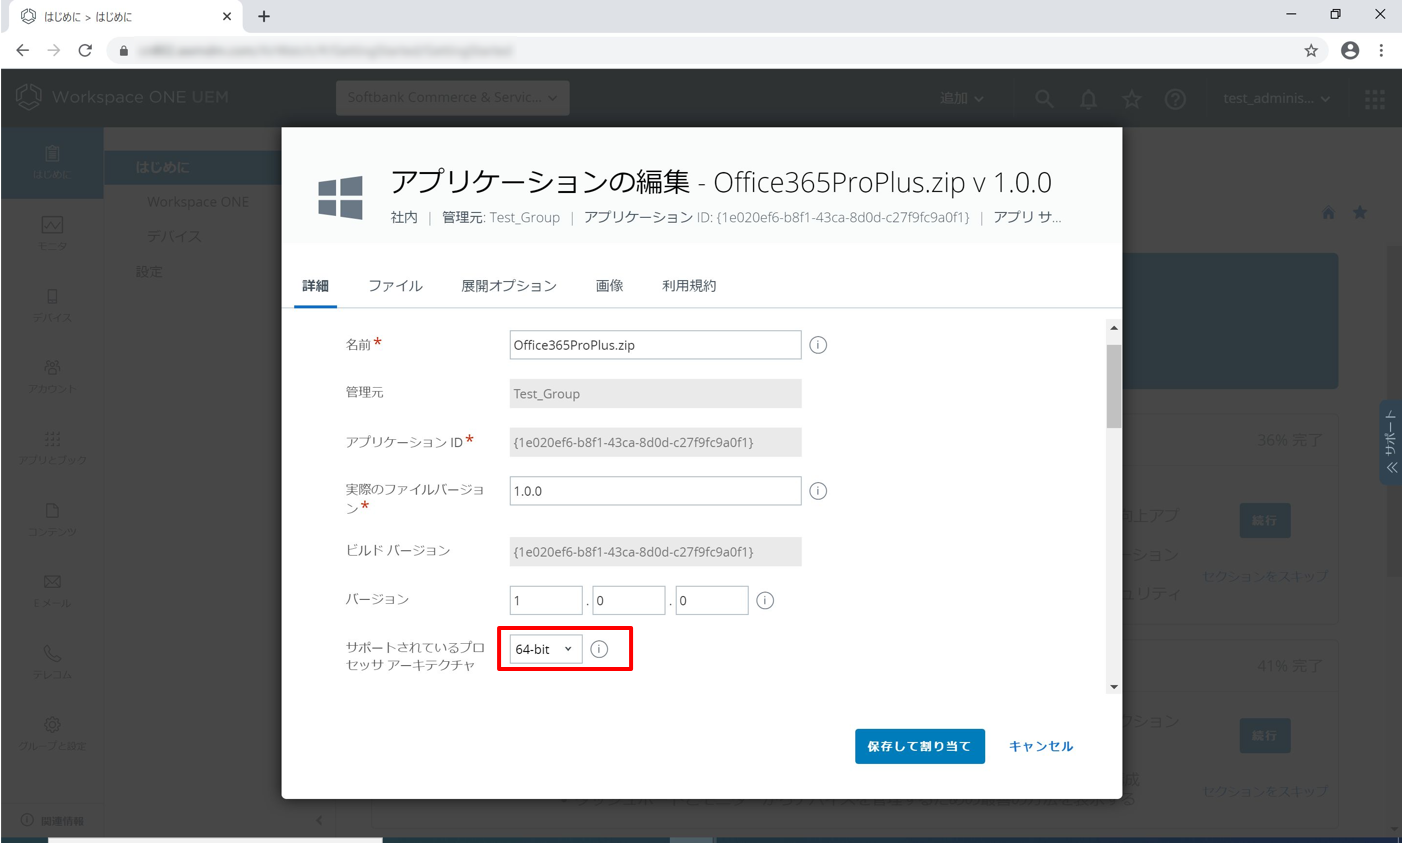Expand the サポート side panel tab
This screenshot has height=843, width=1402.
(x=1390, y=443)
